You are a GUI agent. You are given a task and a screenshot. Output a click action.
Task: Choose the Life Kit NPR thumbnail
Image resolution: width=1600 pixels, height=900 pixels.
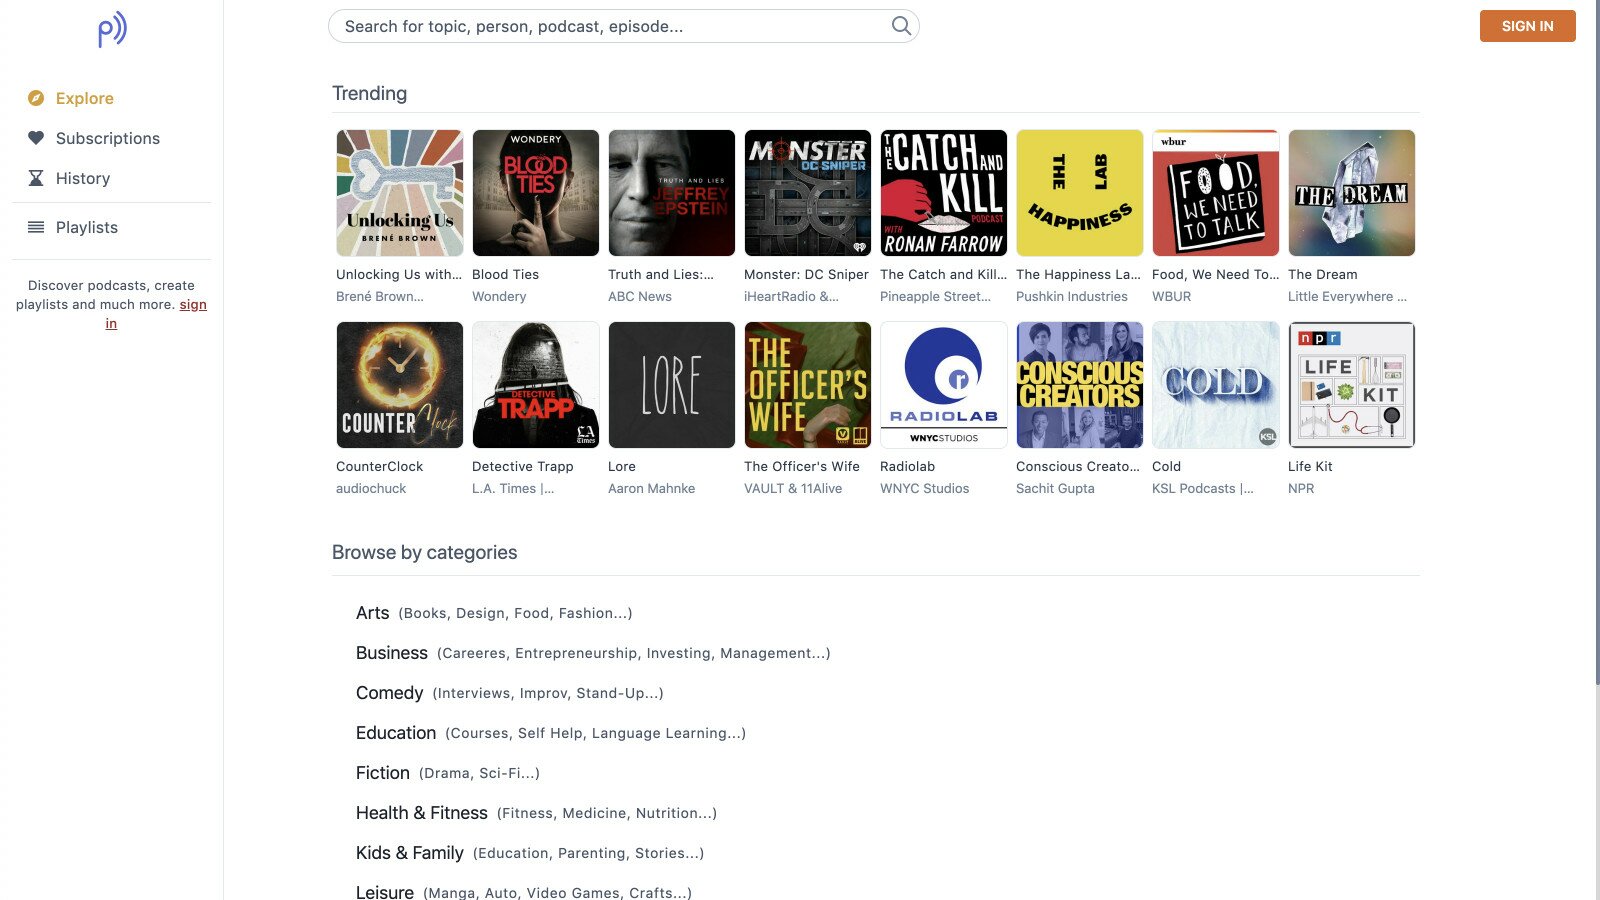pos(1351,385)
